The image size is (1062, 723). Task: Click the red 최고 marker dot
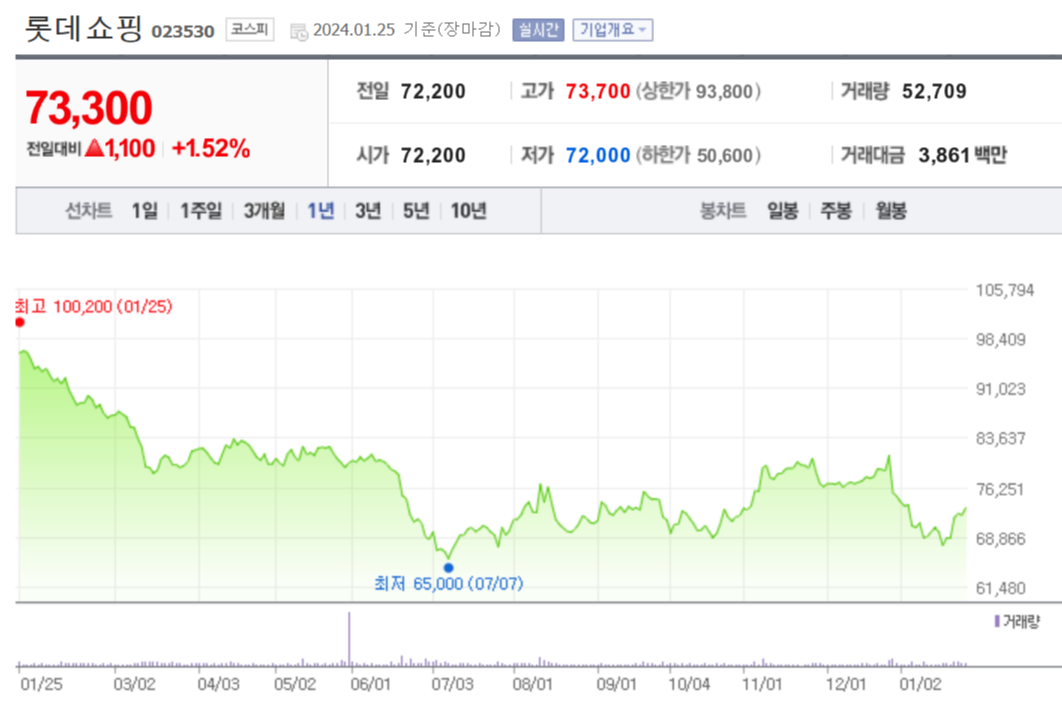20,322
